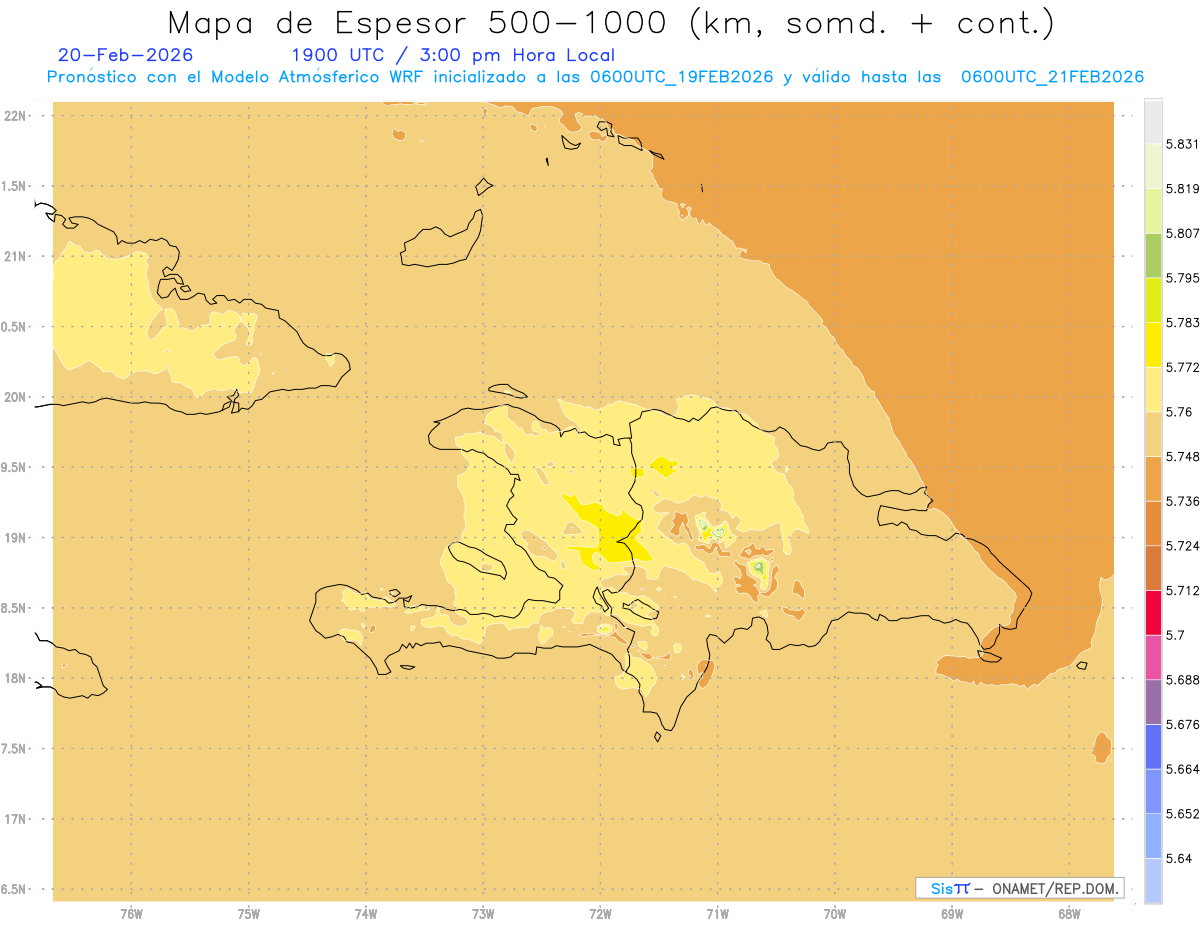Viewport: 1200px width, 927px height.
Task: Click the legend value 5.736
Action: click(x=1182, y=501)
